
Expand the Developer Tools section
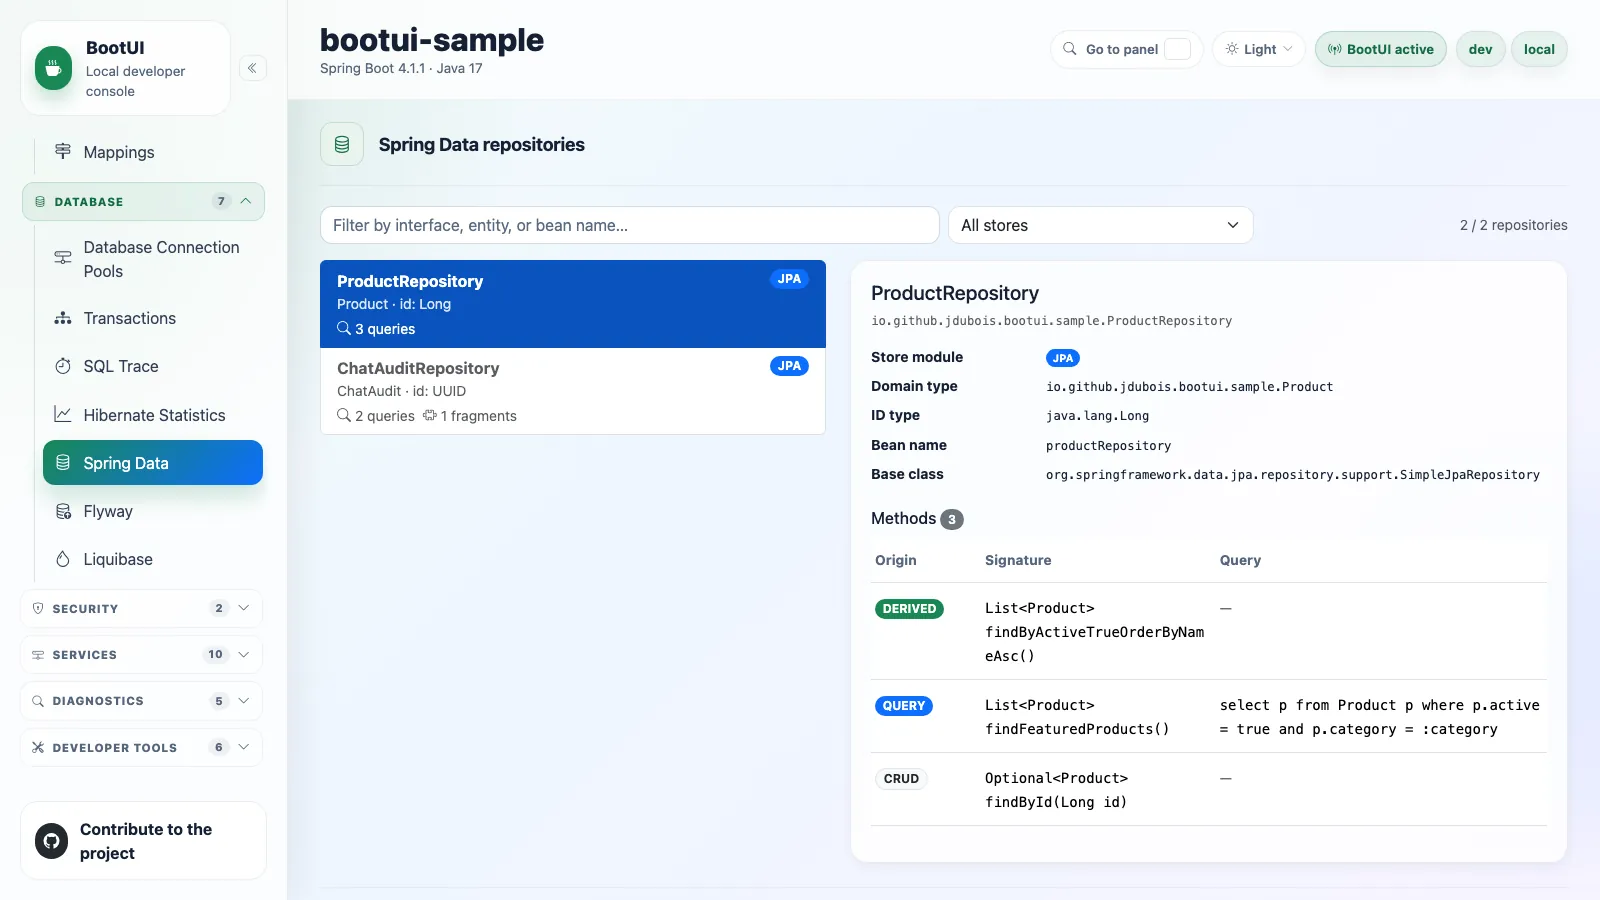click(x=141, y=747)
